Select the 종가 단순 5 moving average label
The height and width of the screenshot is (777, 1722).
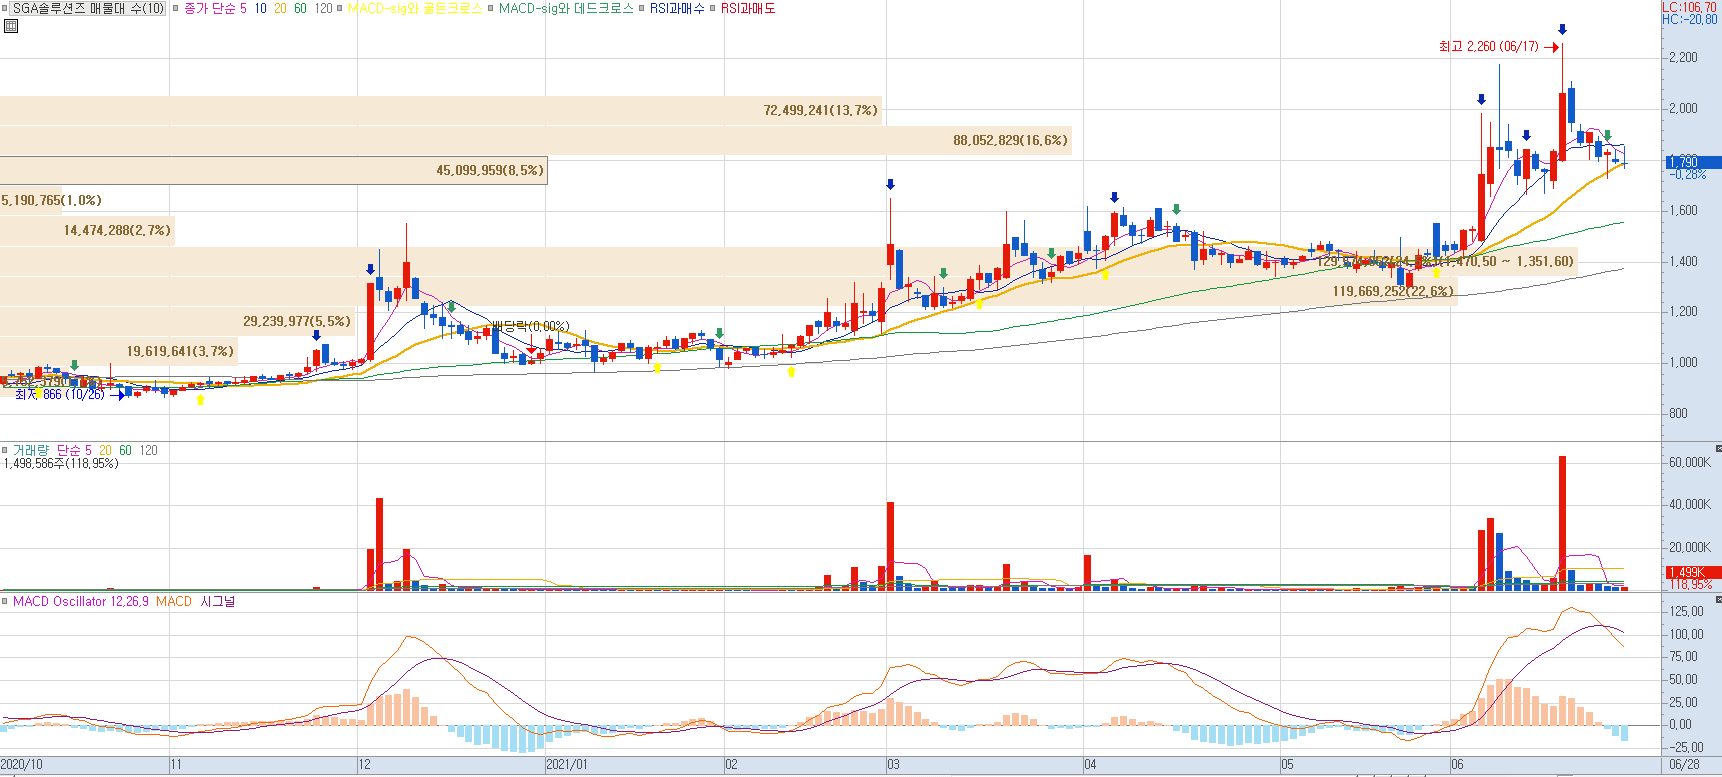(215, 8)
